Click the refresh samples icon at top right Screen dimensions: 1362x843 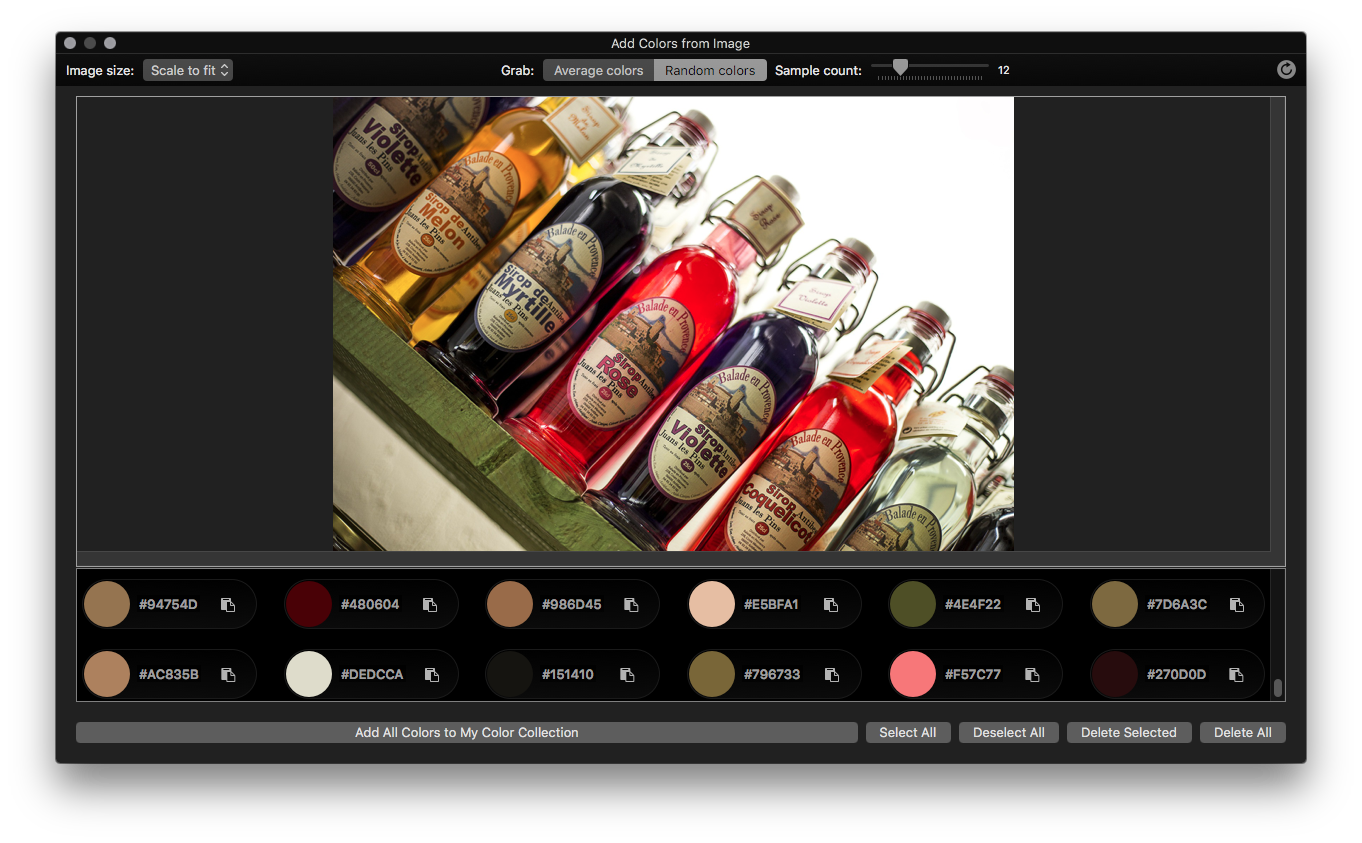1287,70
